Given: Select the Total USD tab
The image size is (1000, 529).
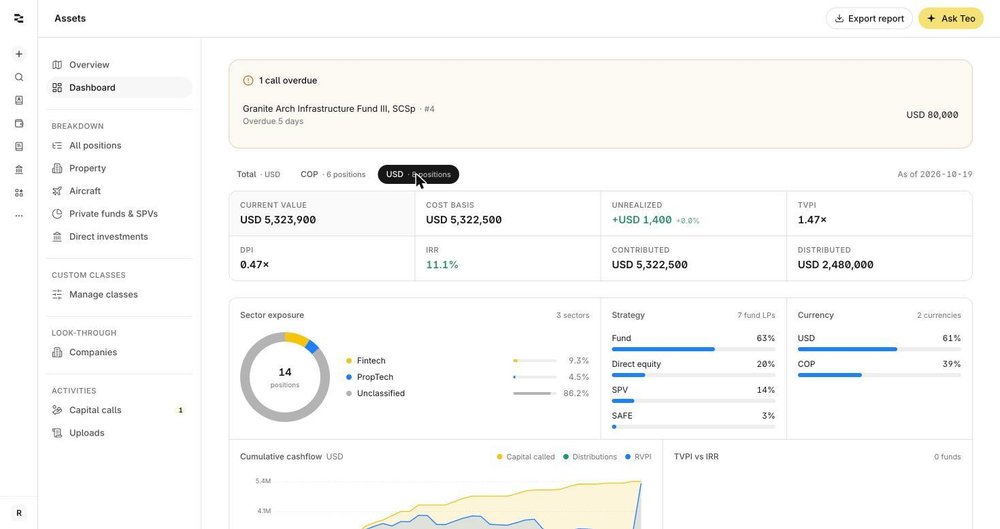Looking at the screenshot, I should (x=258, y=174).
